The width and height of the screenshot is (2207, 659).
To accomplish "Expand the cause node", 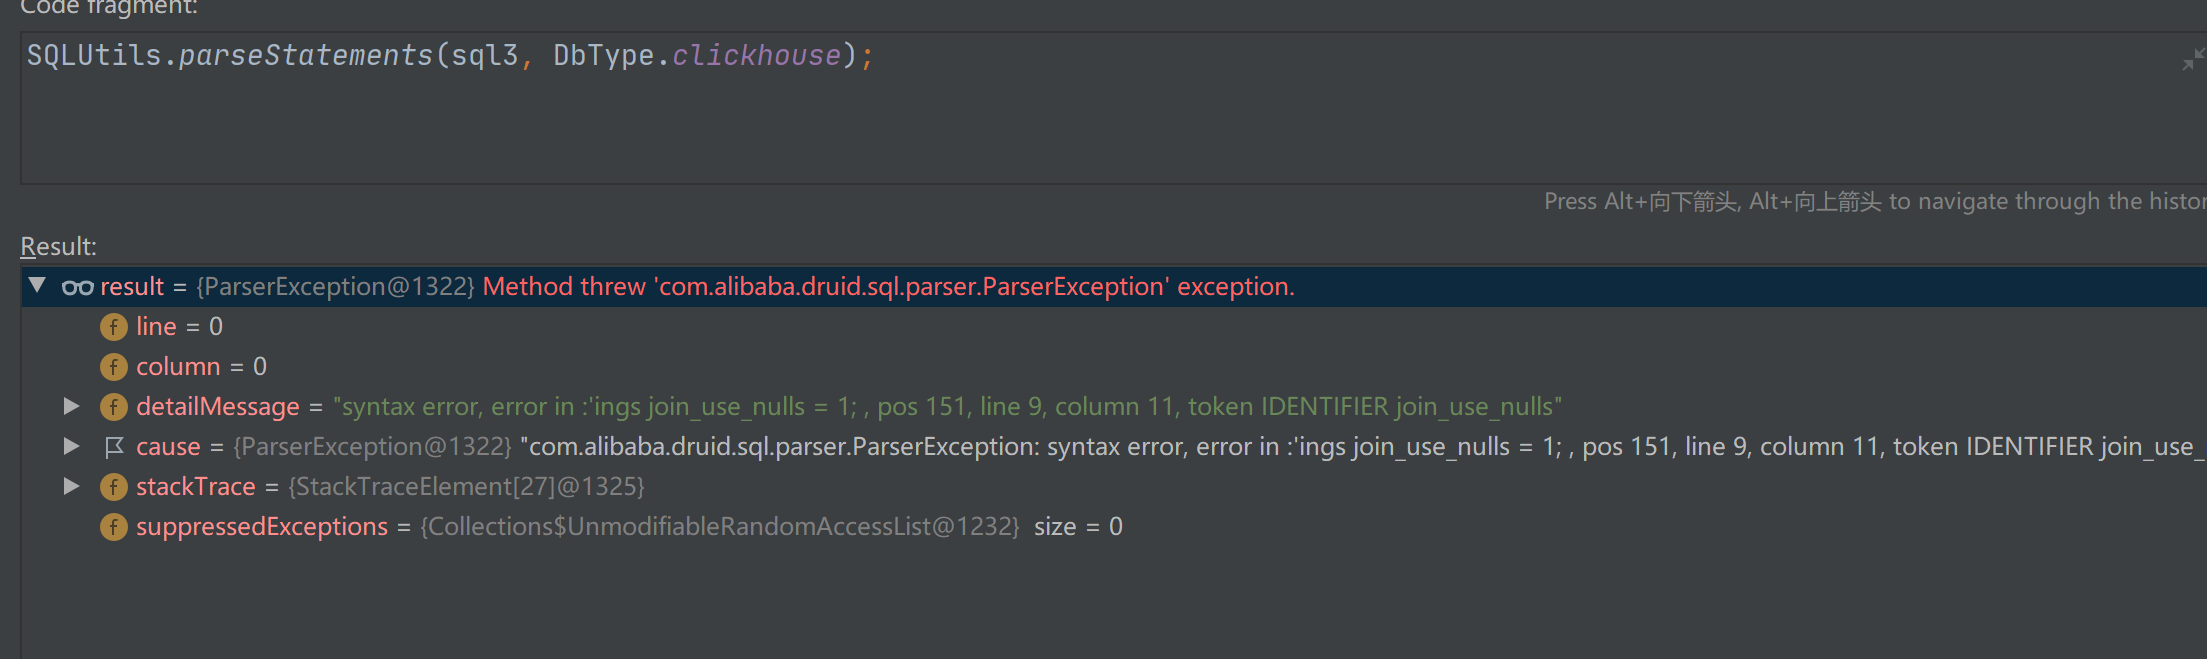I will [71, 446].
